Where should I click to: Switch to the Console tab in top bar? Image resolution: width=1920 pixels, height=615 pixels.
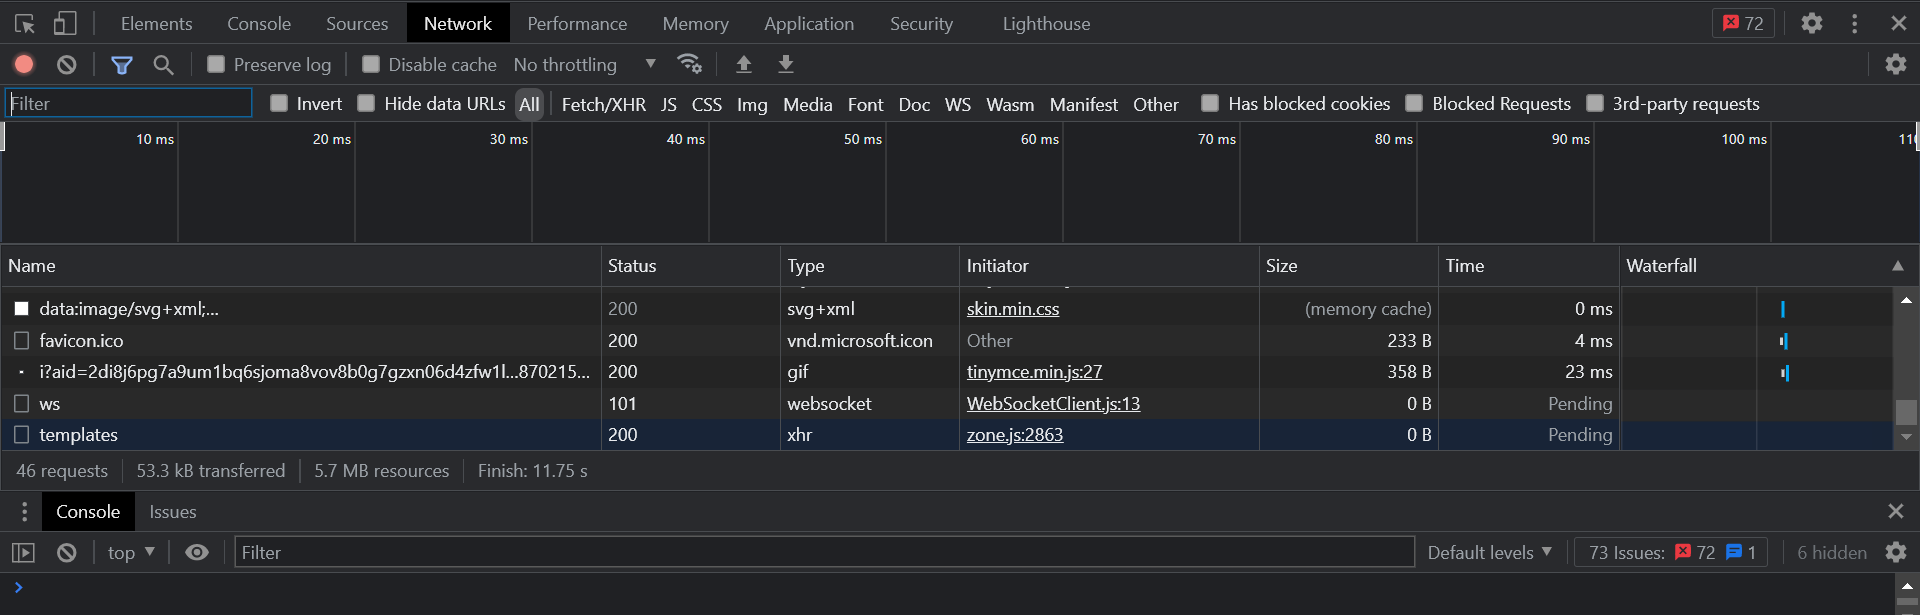click(x=259, y=23)
